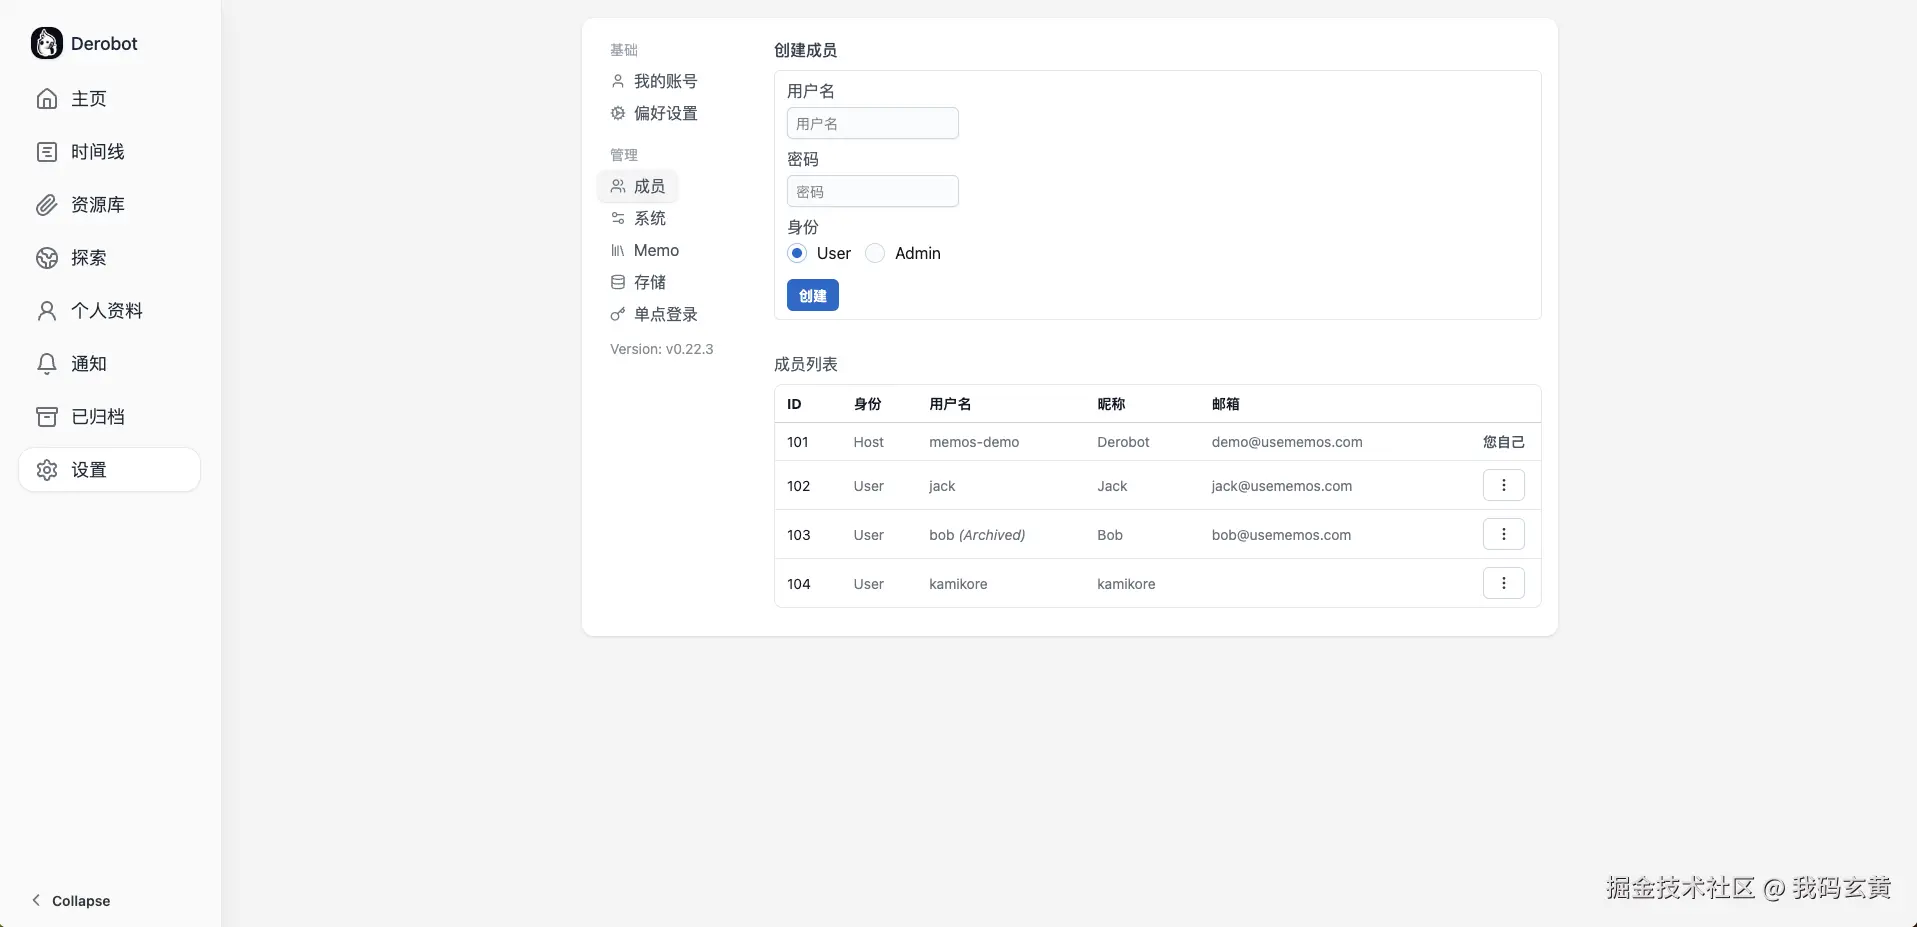Click the nickname Bob cell

pyautogui.click(x=1110, y=535)
